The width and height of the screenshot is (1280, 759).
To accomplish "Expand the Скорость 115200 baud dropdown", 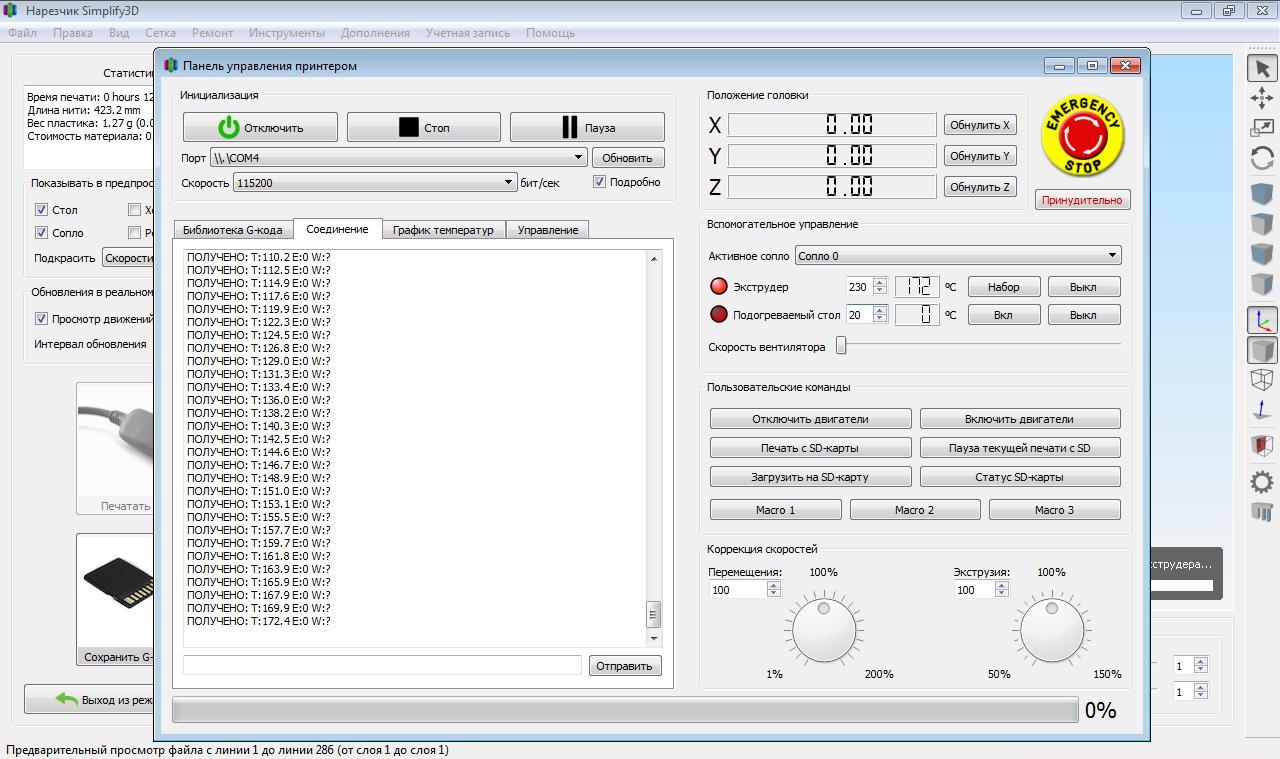I will [374, 183].
